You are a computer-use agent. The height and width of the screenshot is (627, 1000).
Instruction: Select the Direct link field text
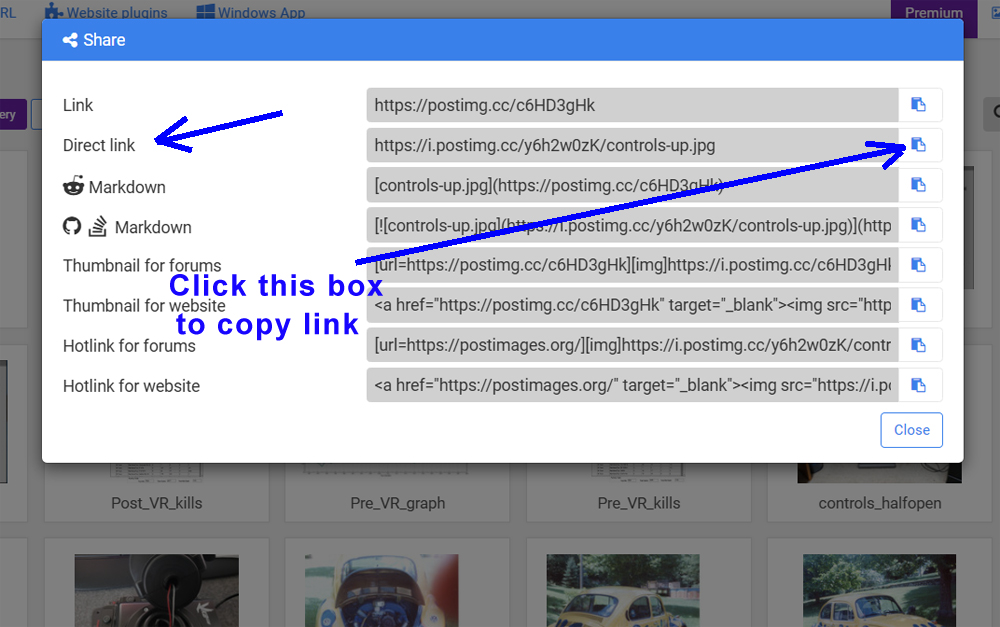click(x=633, y=145)
